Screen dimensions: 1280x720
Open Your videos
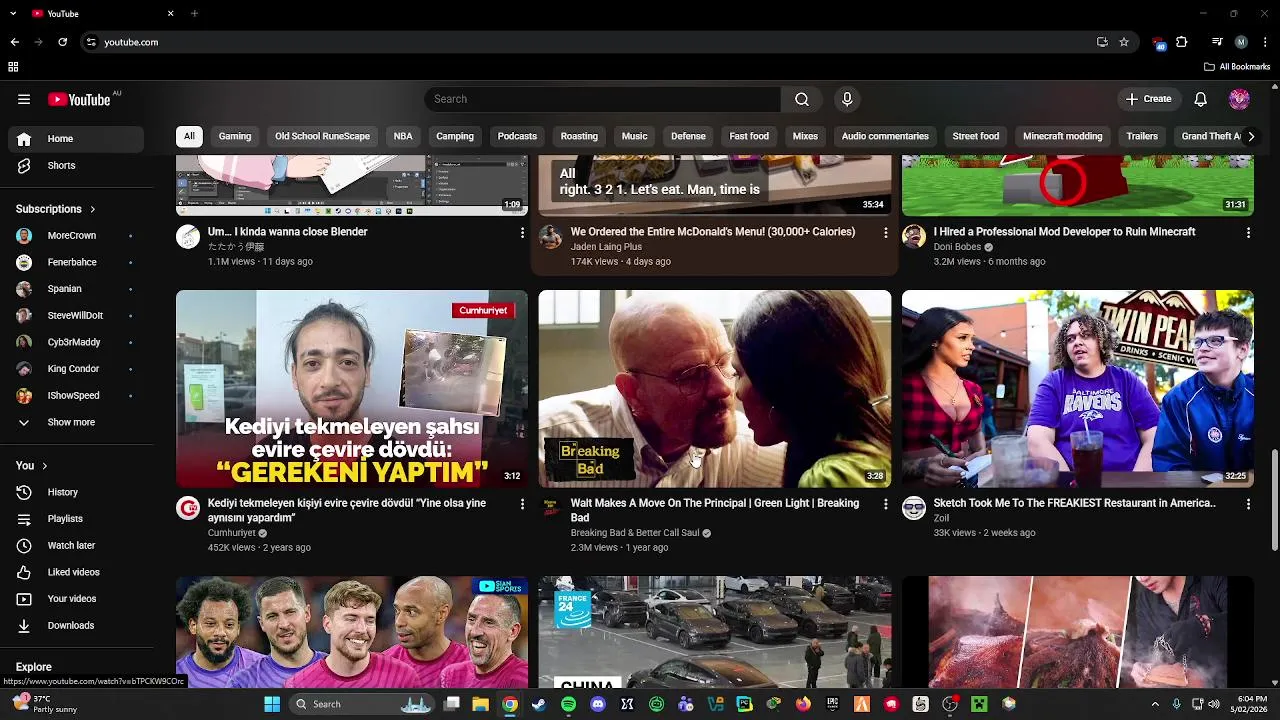76,599
